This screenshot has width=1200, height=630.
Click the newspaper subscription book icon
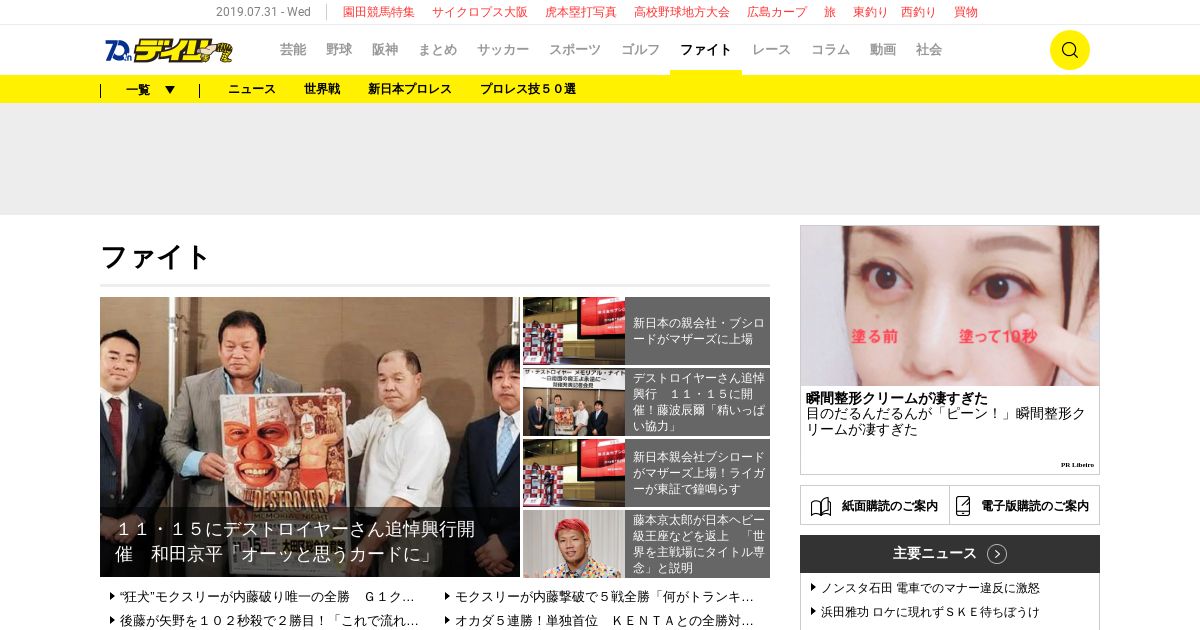[821, 506]
